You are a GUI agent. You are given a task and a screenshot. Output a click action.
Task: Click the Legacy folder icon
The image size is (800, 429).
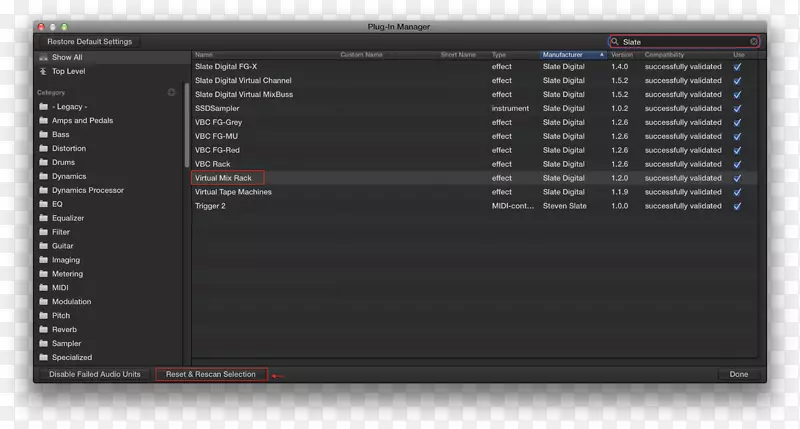point(44,107)
